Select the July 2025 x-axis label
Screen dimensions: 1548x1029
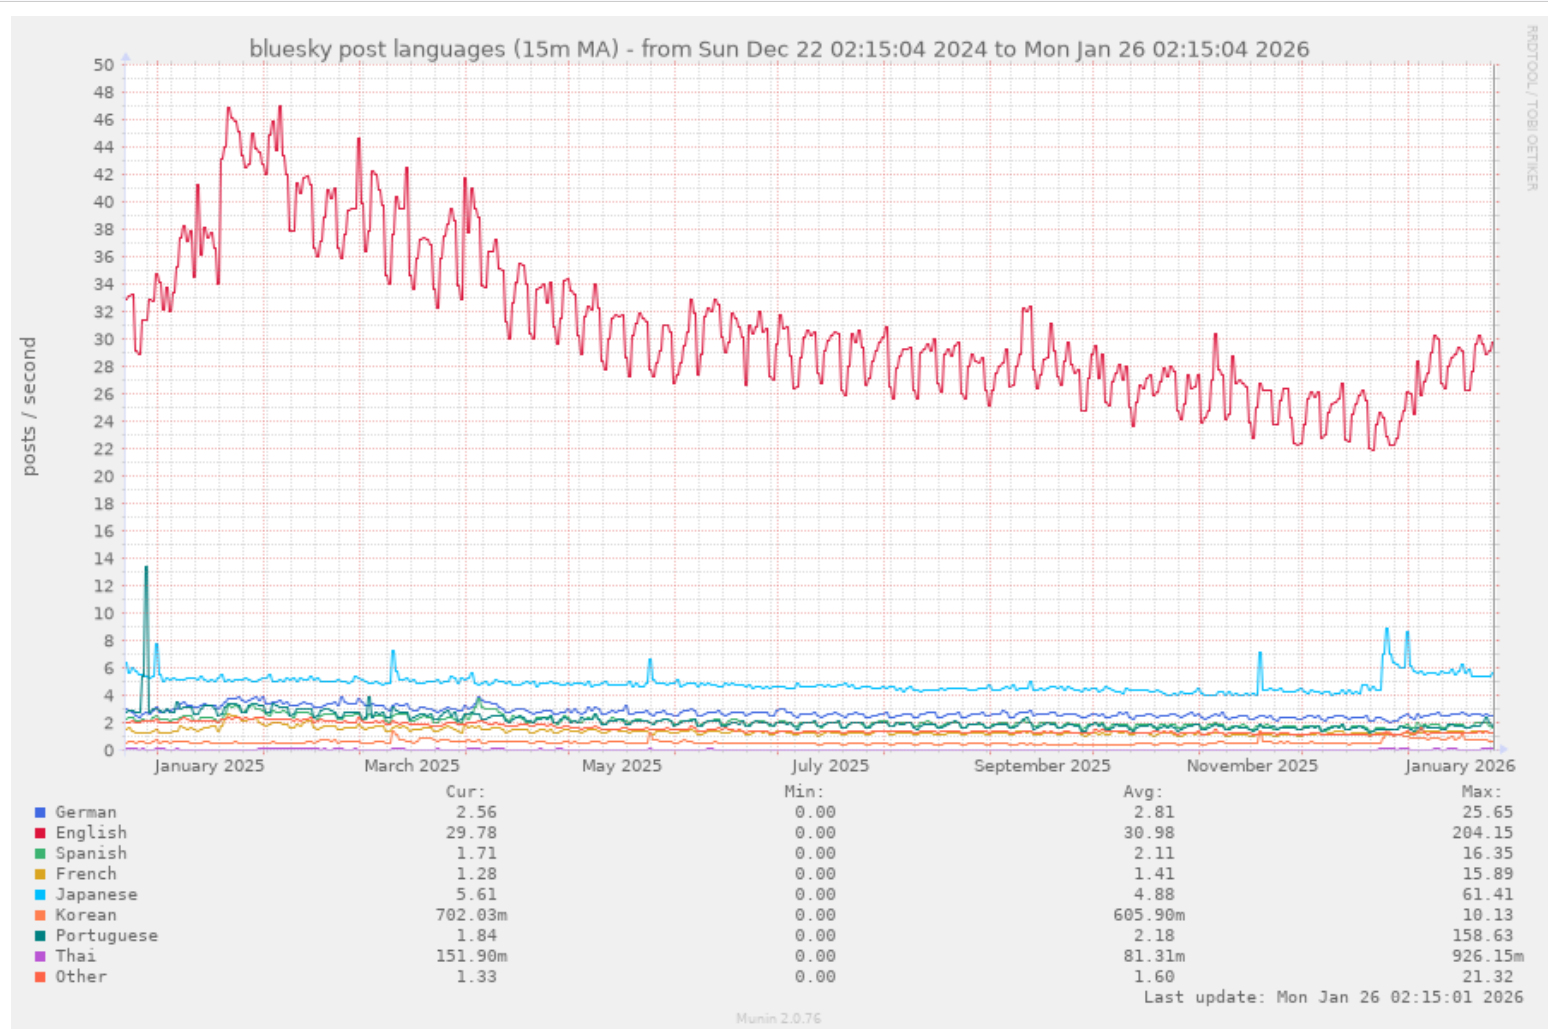click(830, 766)
